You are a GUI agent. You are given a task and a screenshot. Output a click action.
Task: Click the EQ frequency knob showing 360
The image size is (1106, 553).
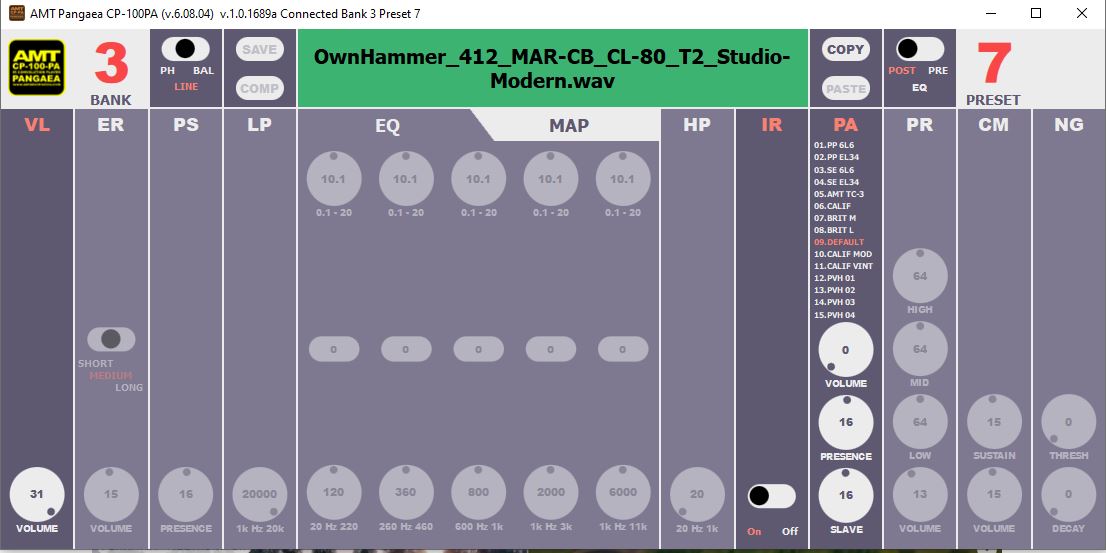pyautogui.click(x=406, y=492)
